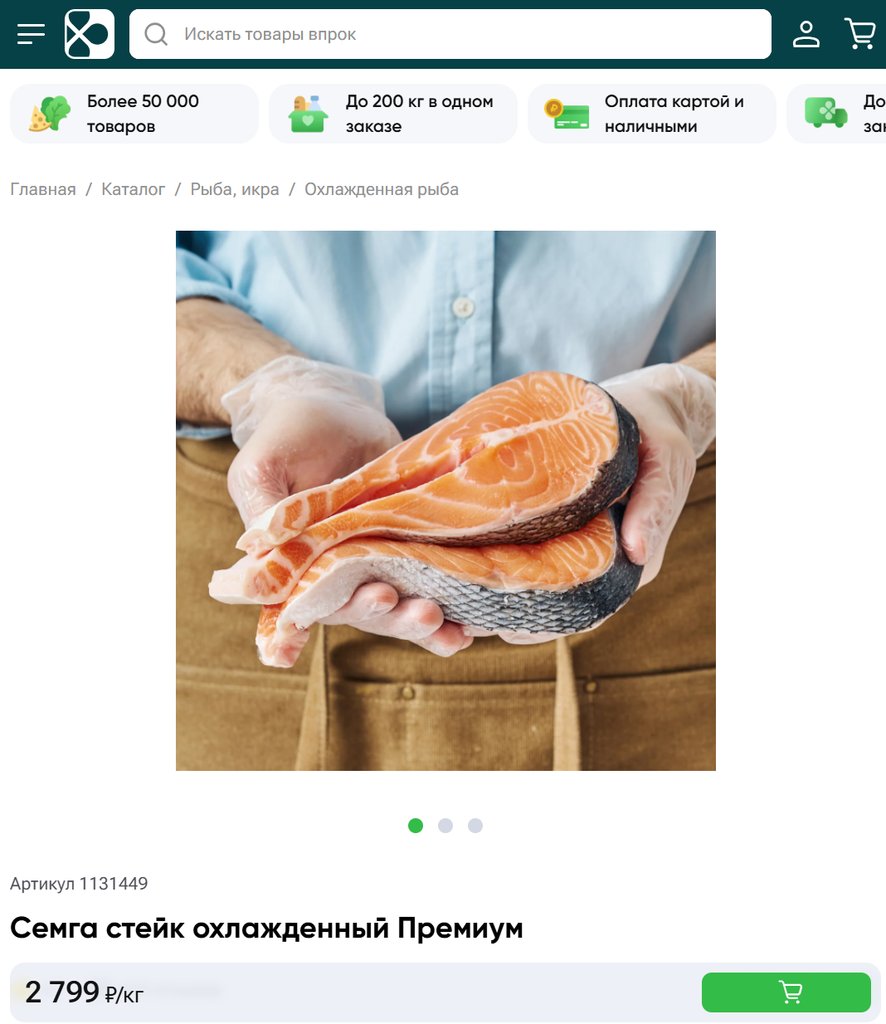
Task: Click the broccoli and cheese icon
Action: pyautogui.click(x=50, y=114)
